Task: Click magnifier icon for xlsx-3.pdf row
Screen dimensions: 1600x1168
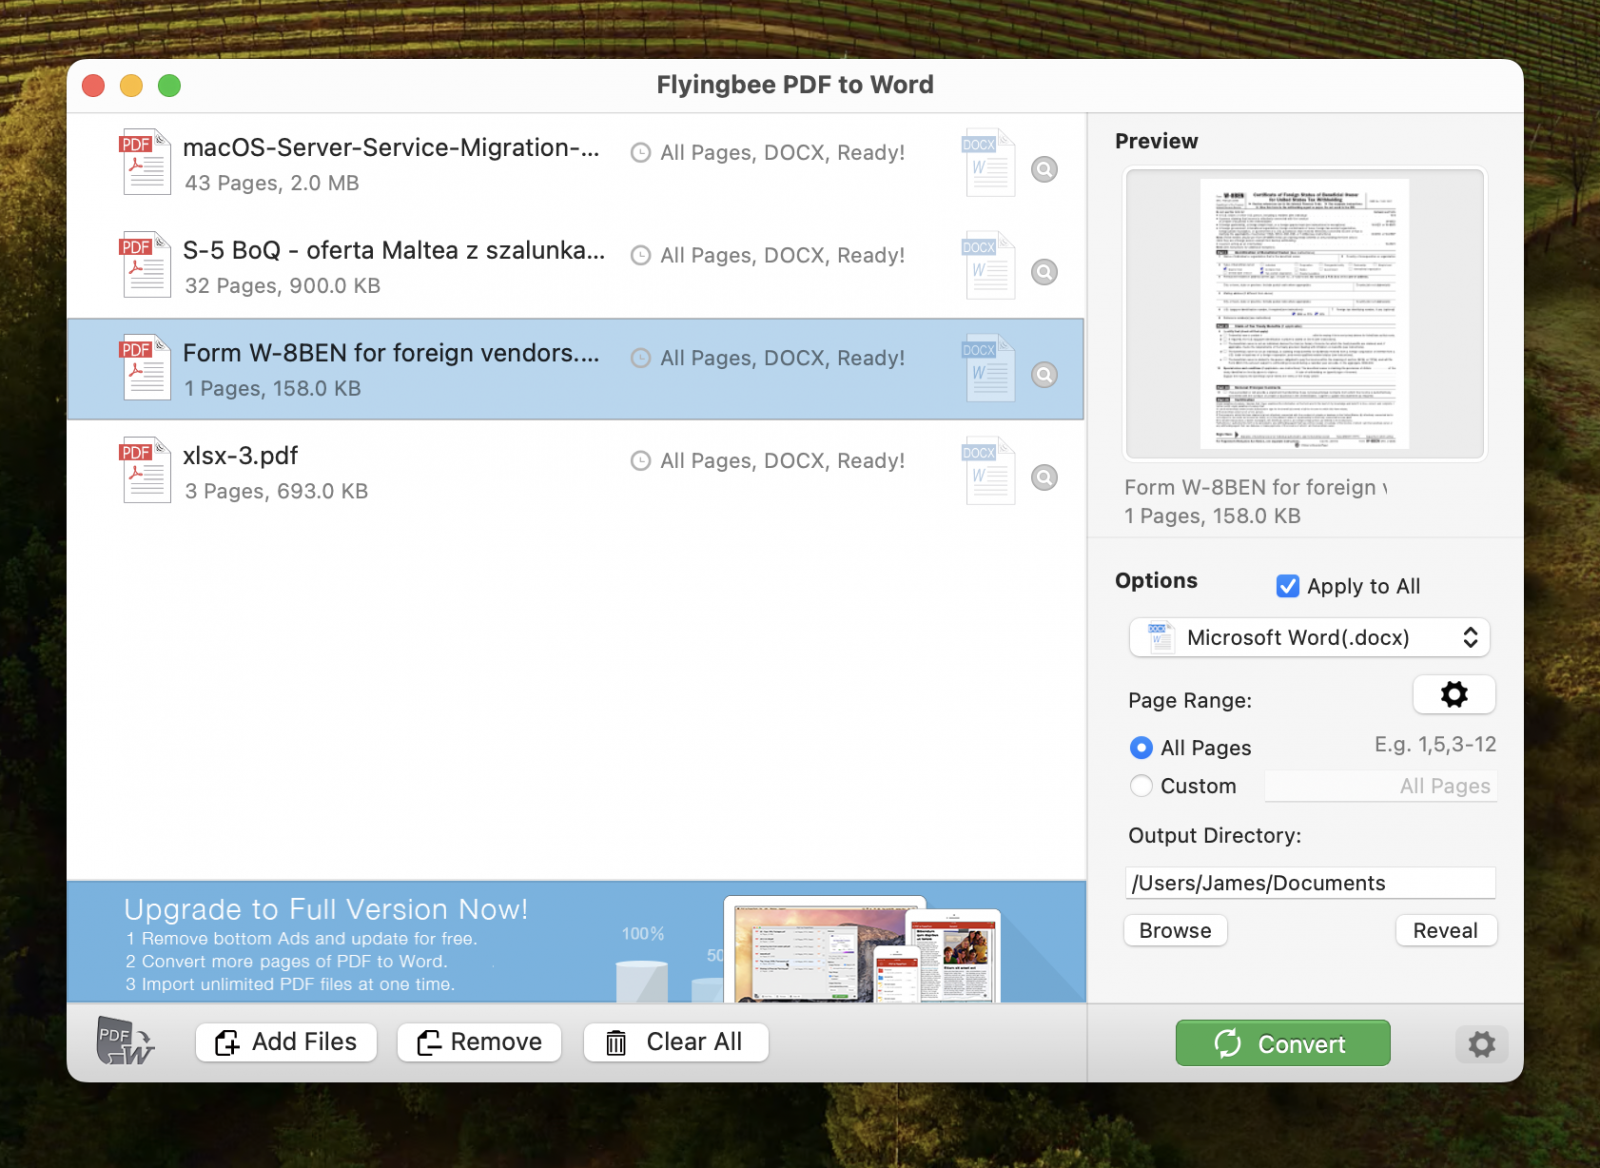Action: [x=1044, y=477]
